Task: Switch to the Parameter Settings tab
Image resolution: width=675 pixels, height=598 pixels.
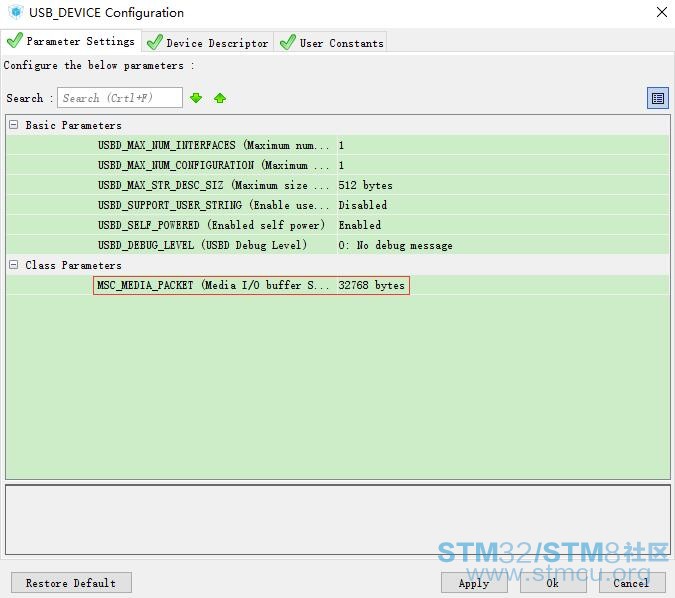Action: (x=71, y=41)
